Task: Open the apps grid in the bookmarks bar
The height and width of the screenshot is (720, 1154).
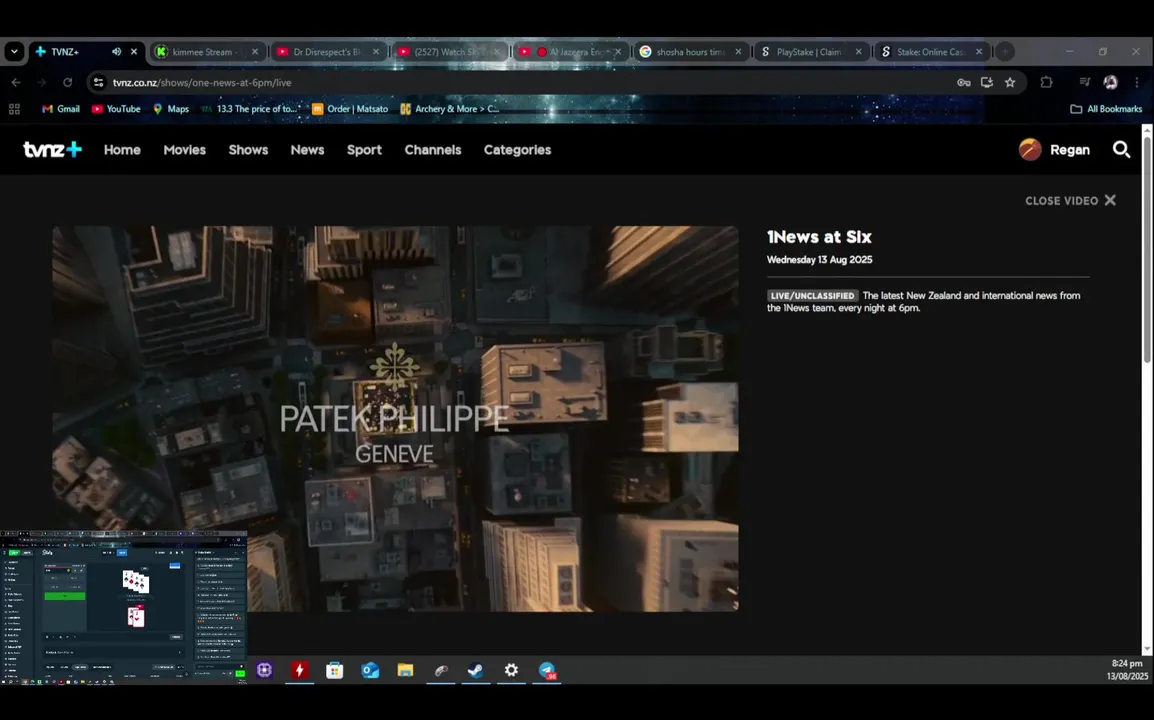Action: coord(14,109)
